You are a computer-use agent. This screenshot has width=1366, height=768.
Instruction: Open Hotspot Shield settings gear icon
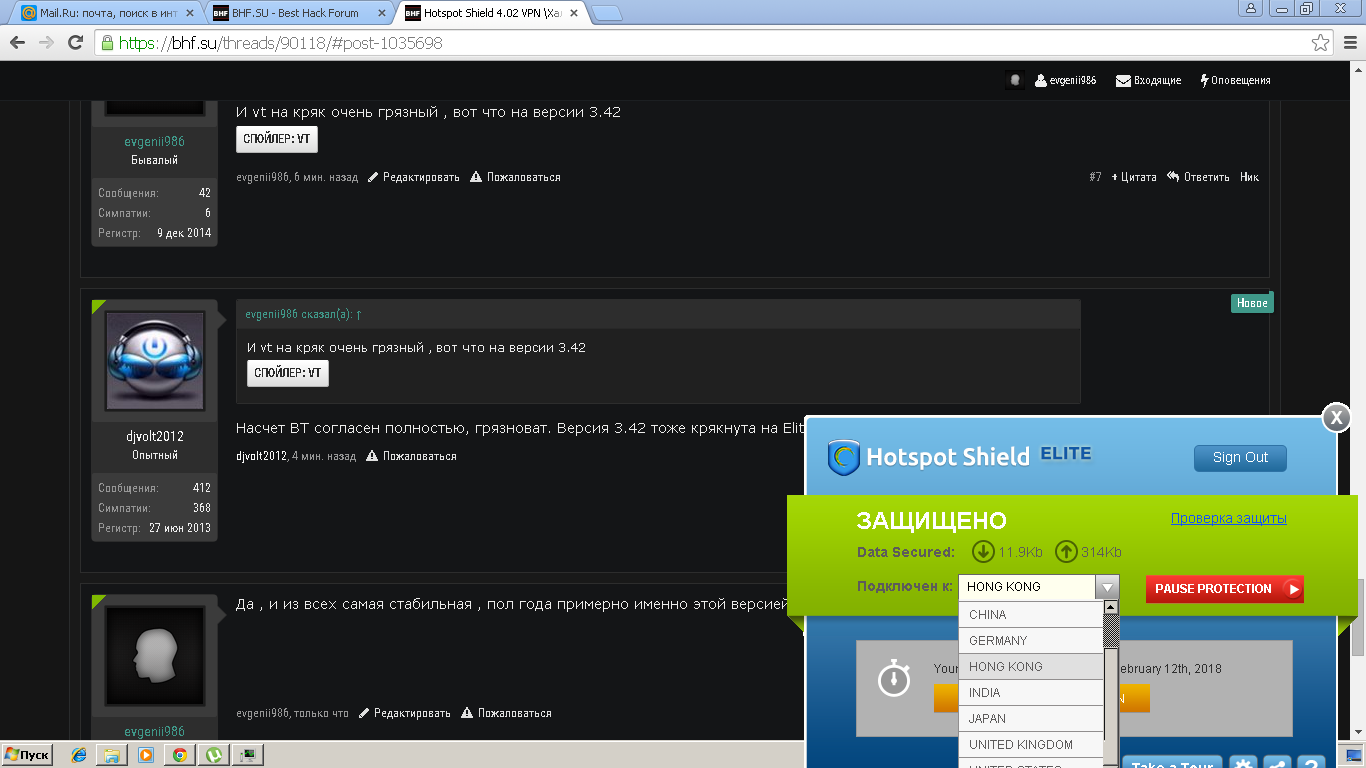1243,762
